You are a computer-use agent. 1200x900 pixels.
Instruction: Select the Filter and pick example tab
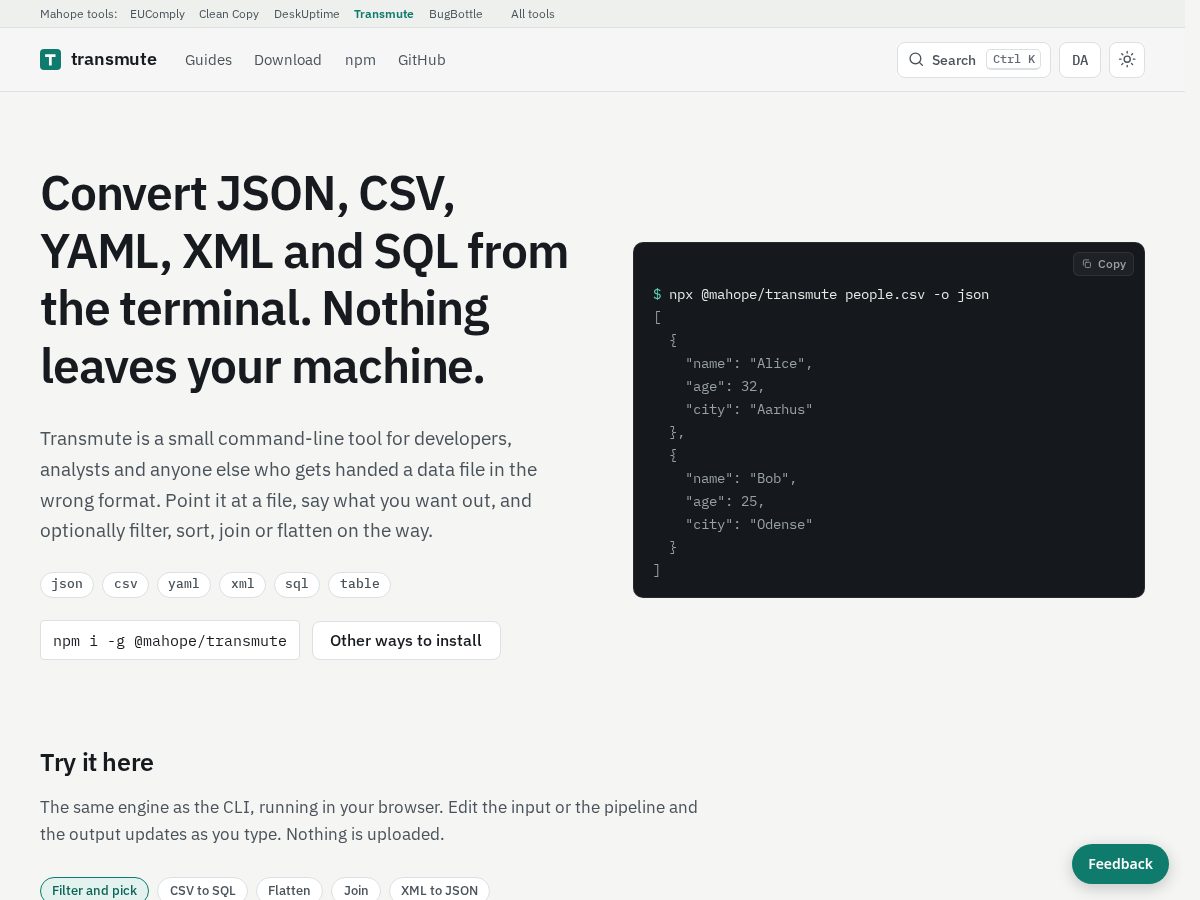pos(95,890)
